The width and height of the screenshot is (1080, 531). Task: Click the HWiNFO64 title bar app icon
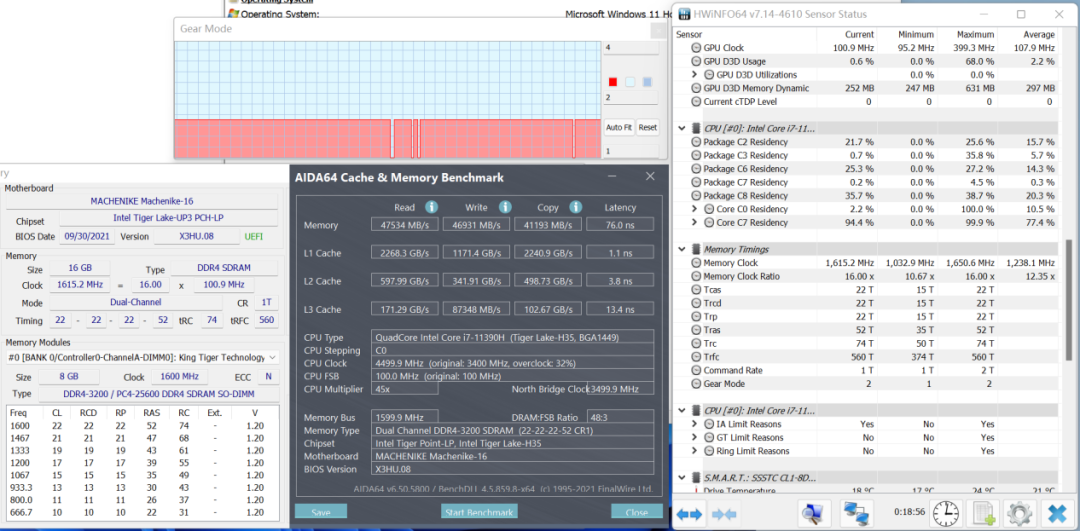pyautogui.click(x=684, y=14)
